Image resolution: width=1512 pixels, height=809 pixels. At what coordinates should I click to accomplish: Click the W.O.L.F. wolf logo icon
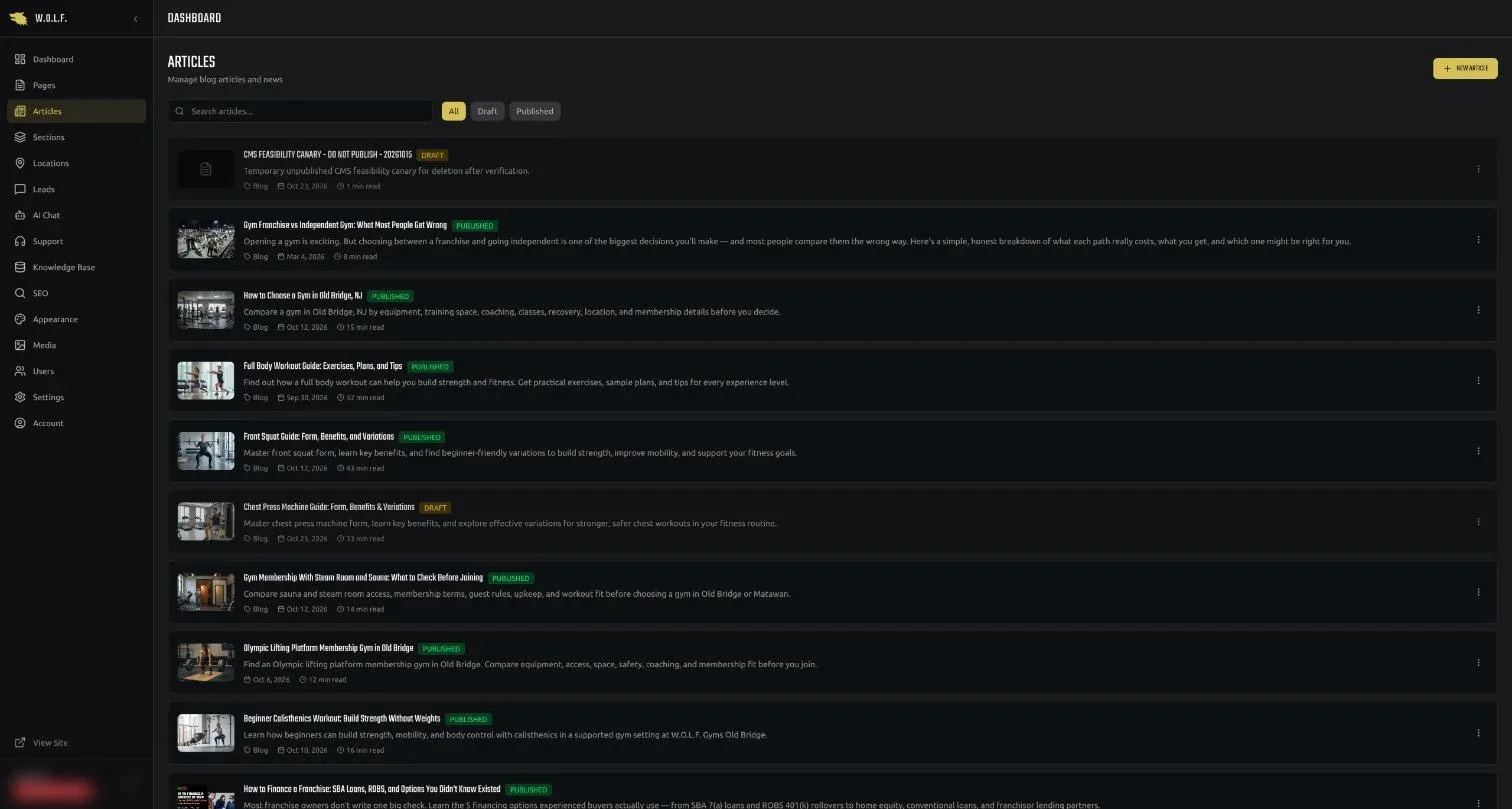(x=18, y=18)
